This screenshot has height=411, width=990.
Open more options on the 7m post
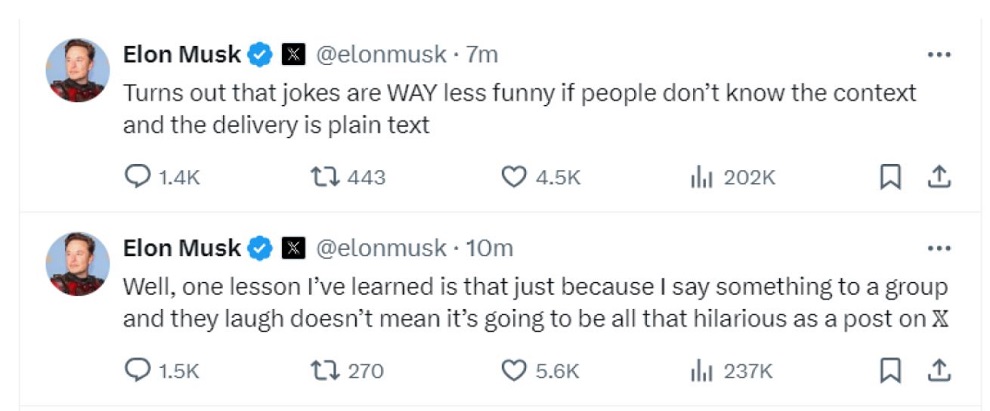coord(938,55)
